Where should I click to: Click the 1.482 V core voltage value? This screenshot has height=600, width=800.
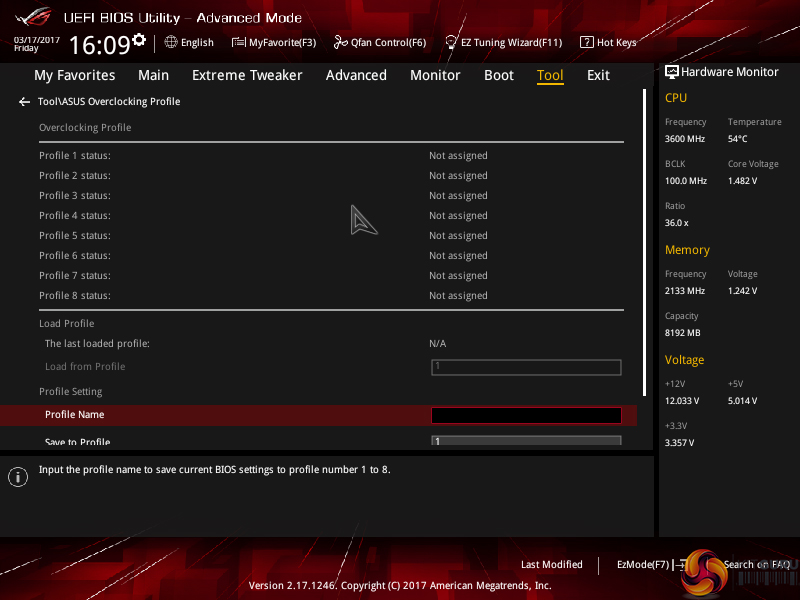coord(742,181)
